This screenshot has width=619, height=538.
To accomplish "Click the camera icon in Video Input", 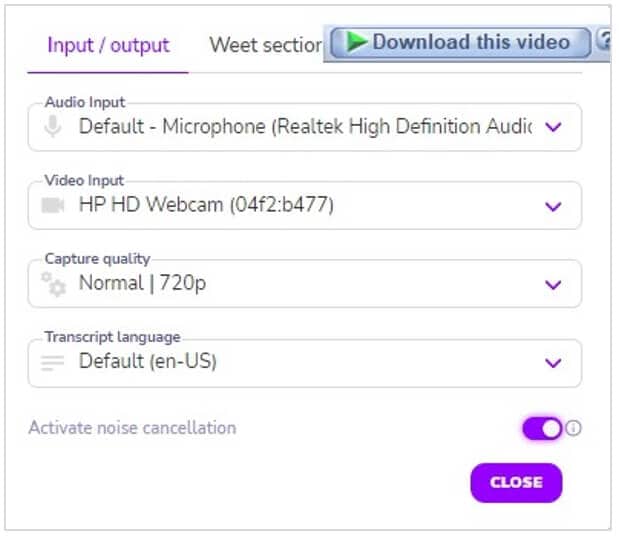I will (53, 205).
